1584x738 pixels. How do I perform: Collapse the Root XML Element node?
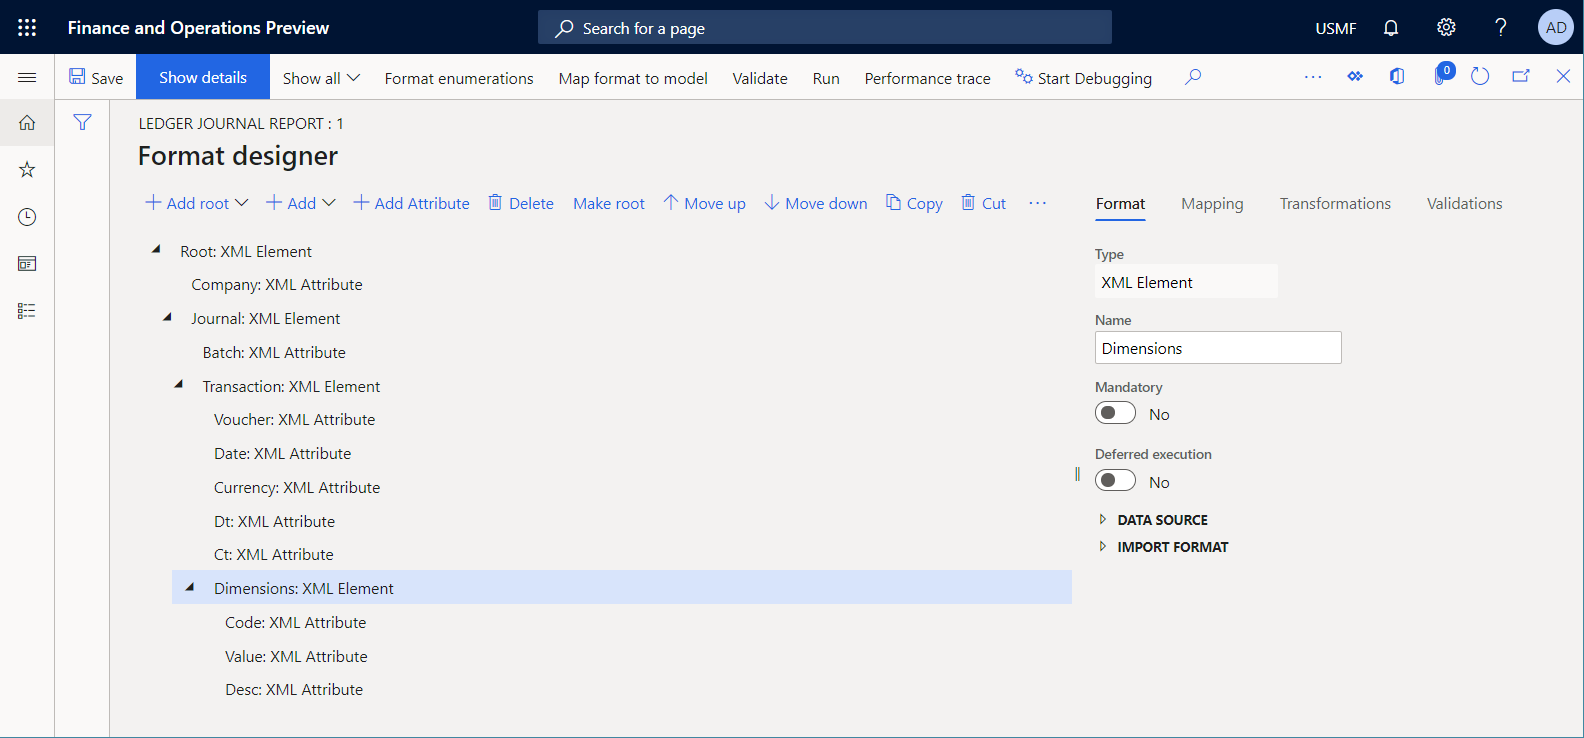pos(156,250)
